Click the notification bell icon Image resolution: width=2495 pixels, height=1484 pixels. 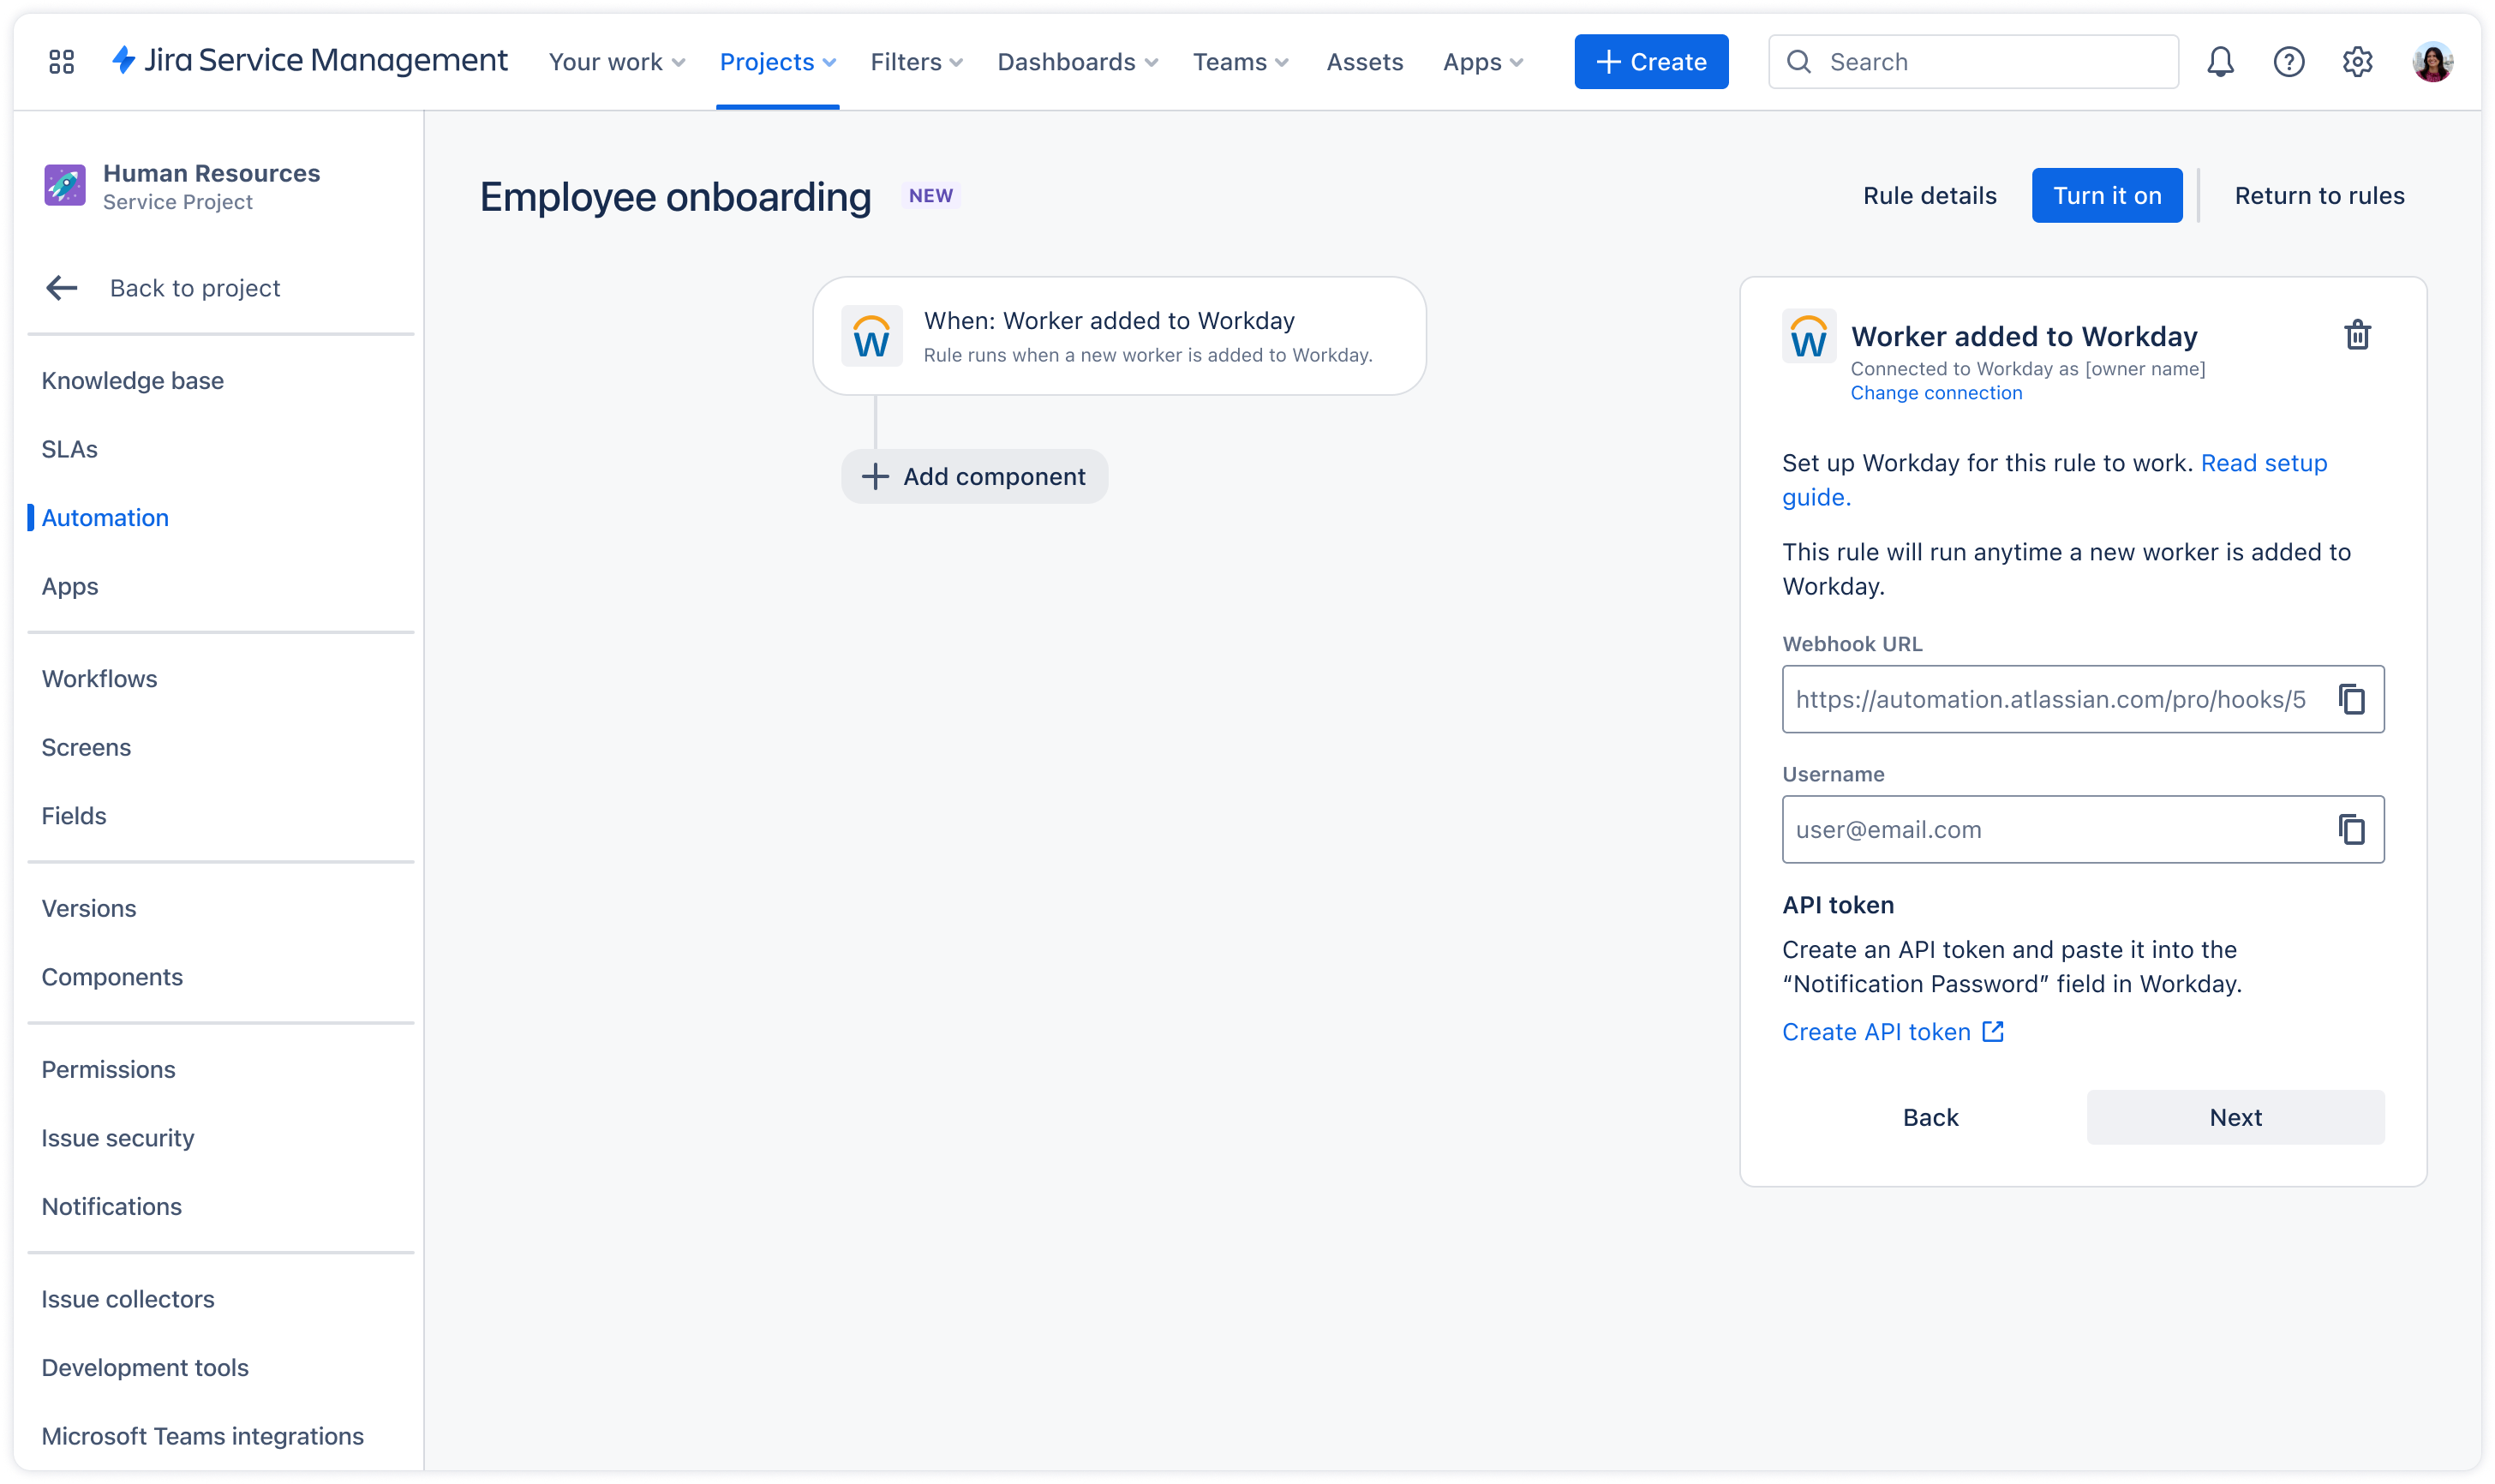click(x=2220, y=61)
